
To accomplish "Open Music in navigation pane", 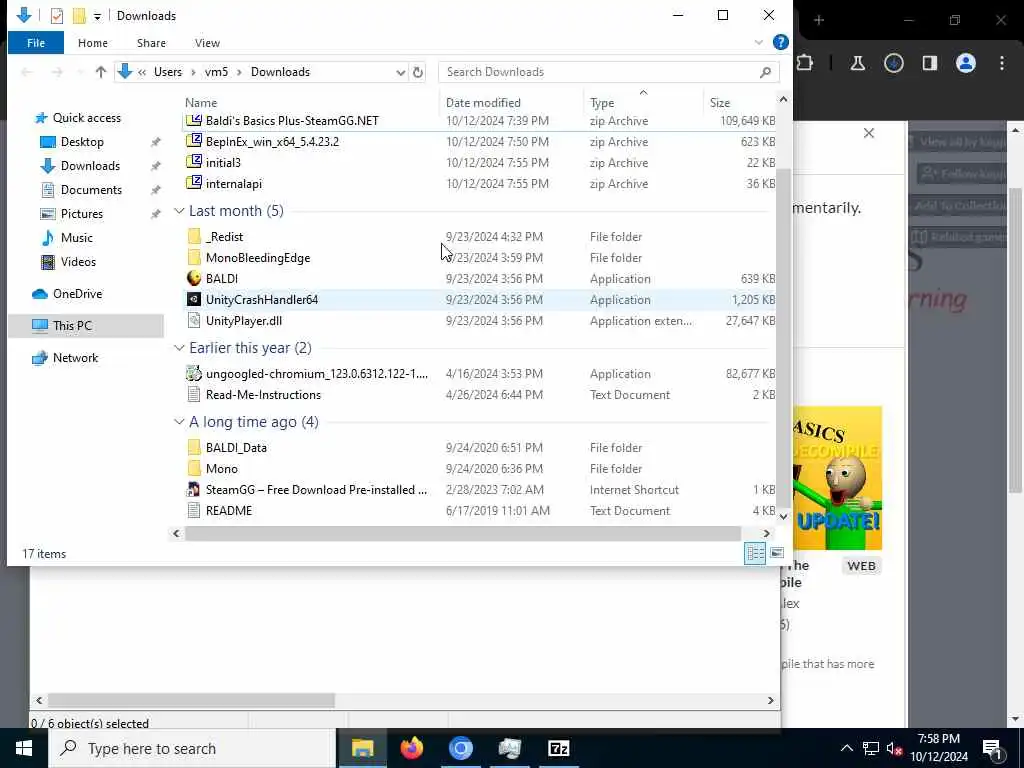I will [x=76, y=238].
